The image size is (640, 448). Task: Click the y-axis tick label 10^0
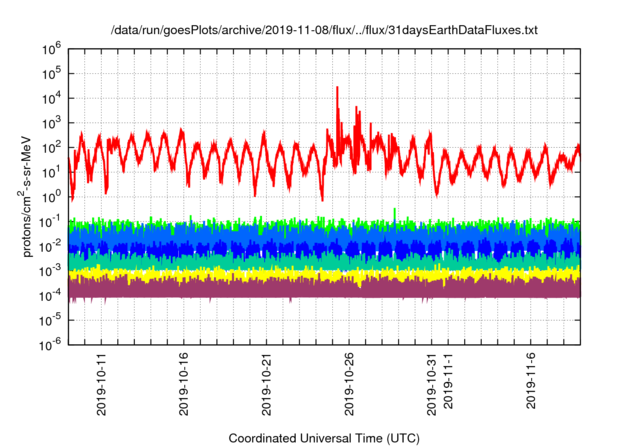pos(52,196)
